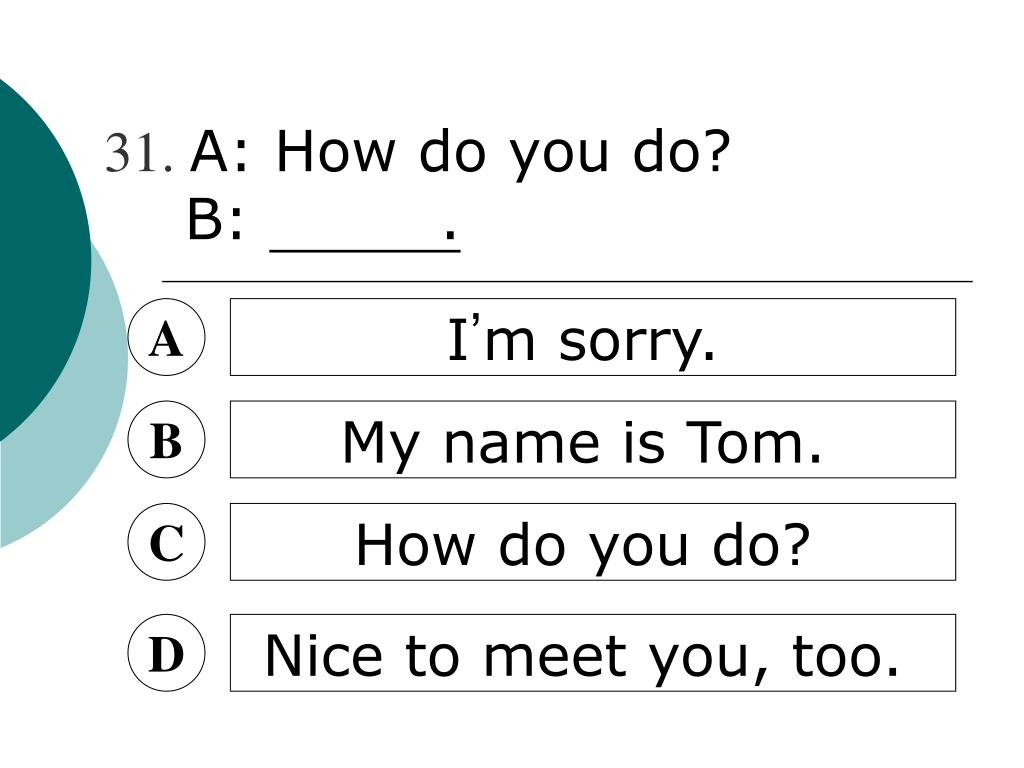Select the circled letter C option
The image size is (1024, 768).
167,542
